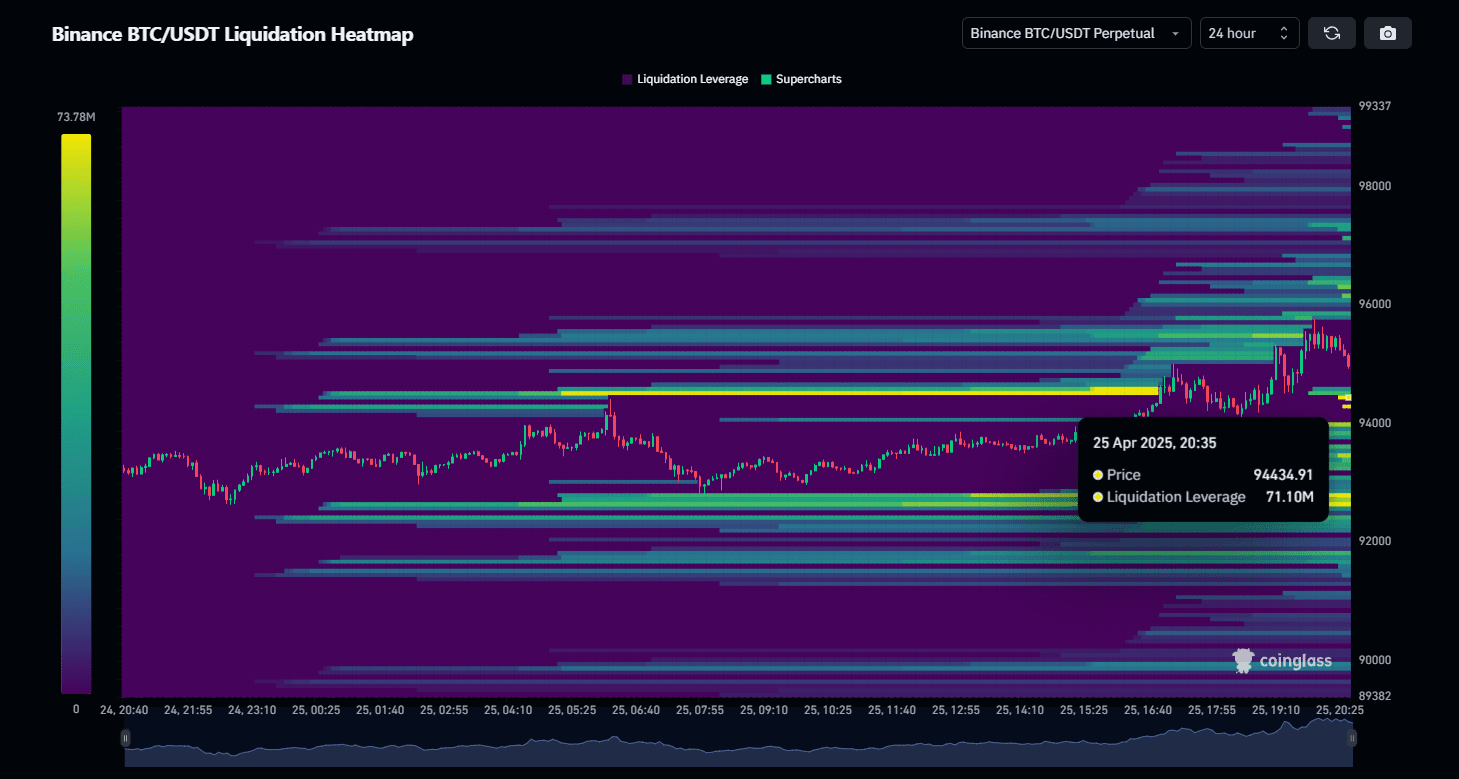Capture a chart screenshot with the camera icon
The image size is (1459, 779).
point(1388,33)
